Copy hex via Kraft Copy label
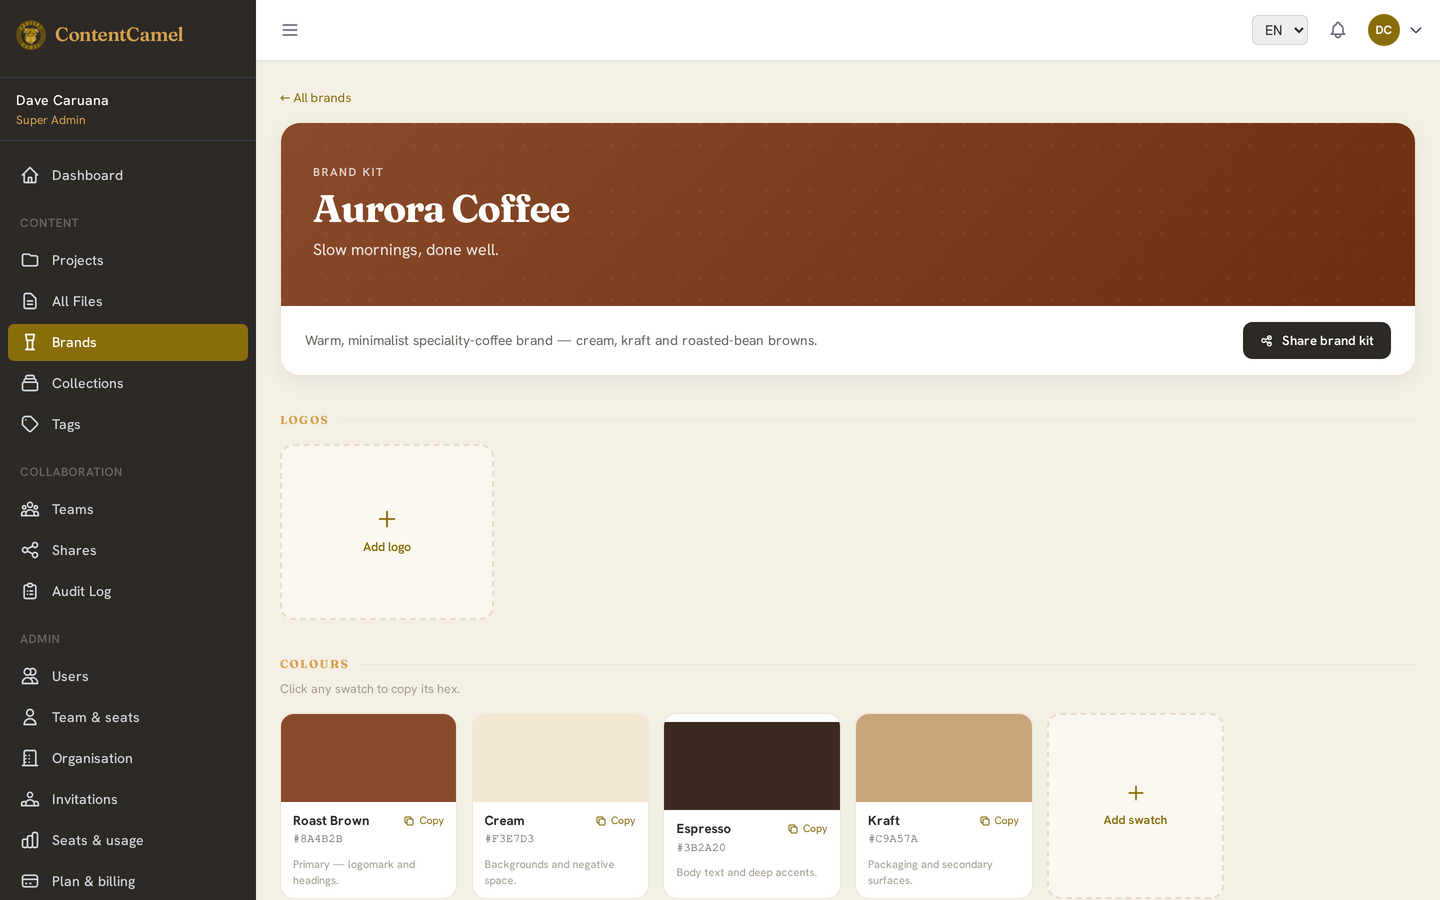1440x900 pixels. point(1006,821)
